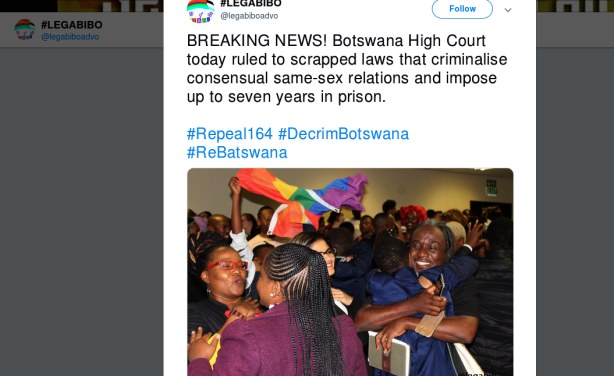Viewport: 614px width, 376px height.
Task: Dismiss the tweet by clicking the dark overlay on the right
Action: point(575,212)
